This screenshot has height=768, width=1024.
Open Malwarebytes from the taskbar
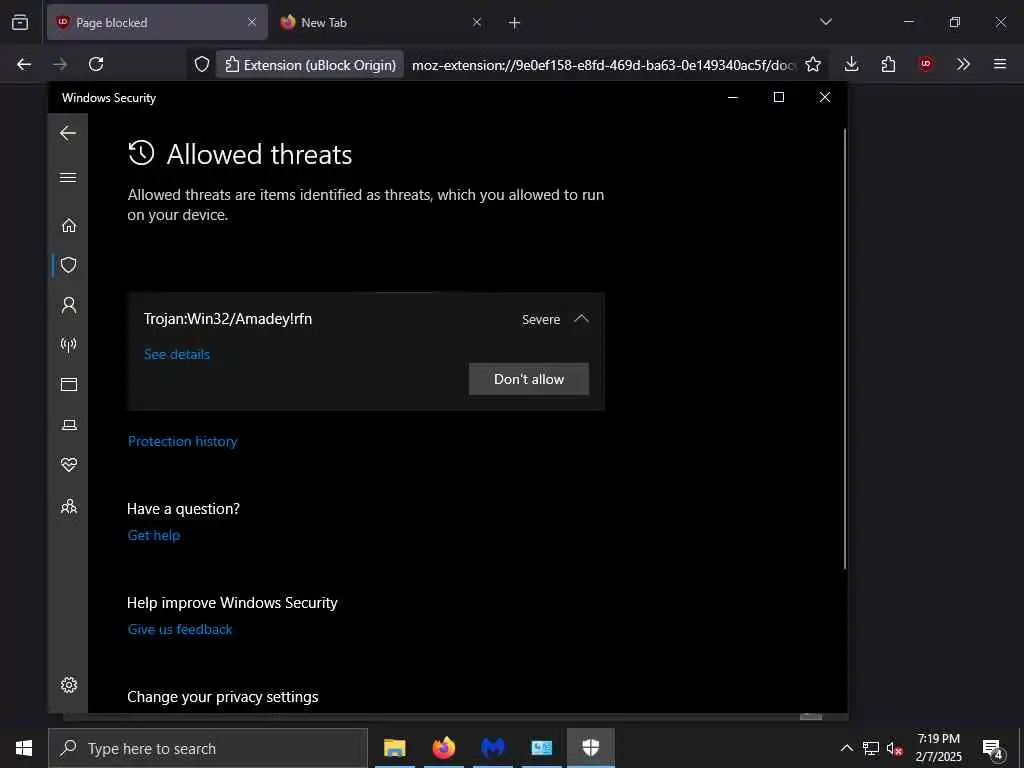pyautogui.click(x=493, y=748)
